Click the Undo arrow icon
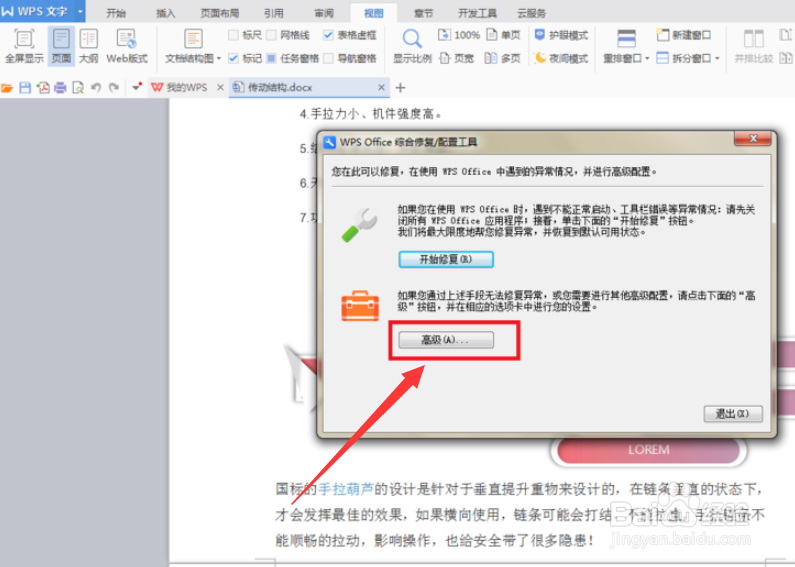Image resolution: width=795 pixels, height=567 pixels. [96, 88]
